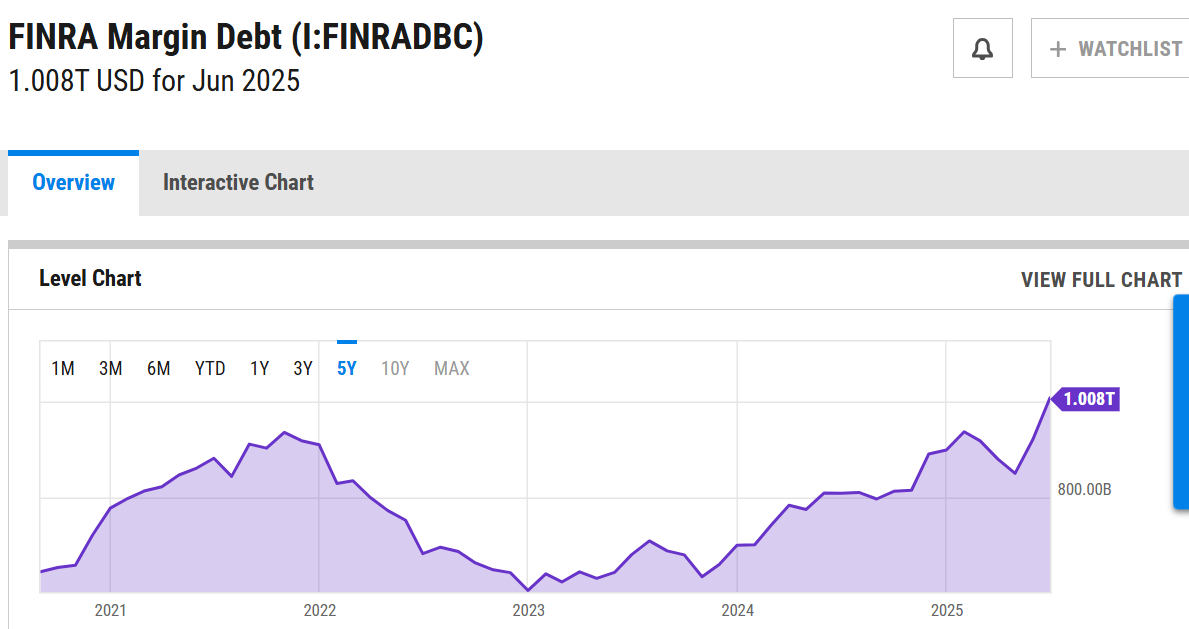Select the 1Y time range
The image size is (1189, 629).
click(x=259, y=369)
